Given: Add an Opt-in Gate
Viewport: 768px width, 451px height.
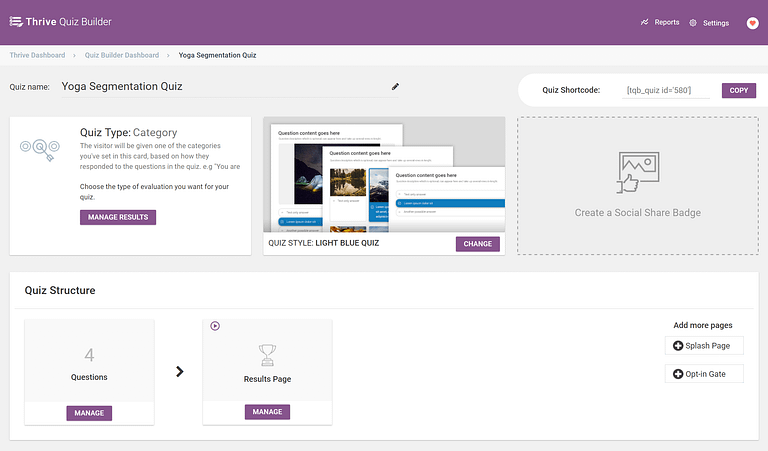Looking at the screenshot, I should 704,374.
